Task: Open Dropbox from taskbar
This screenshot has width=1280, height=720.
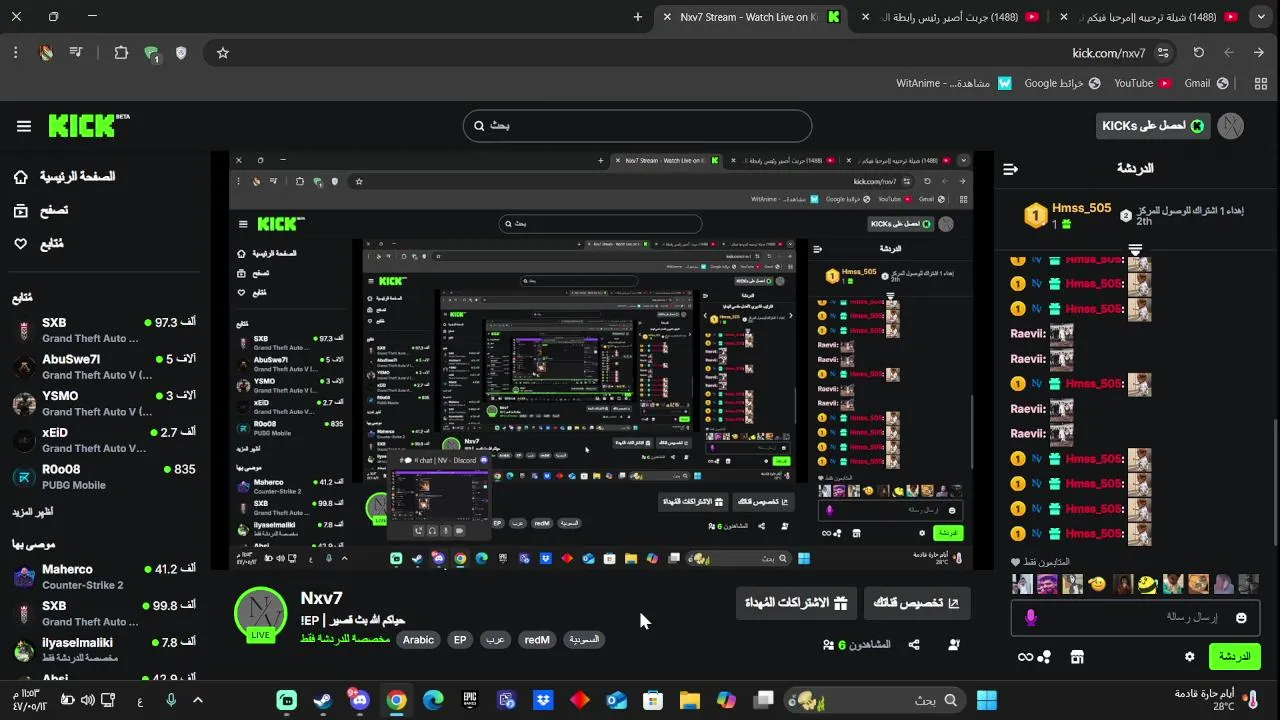Action: [x=543, y=700]
